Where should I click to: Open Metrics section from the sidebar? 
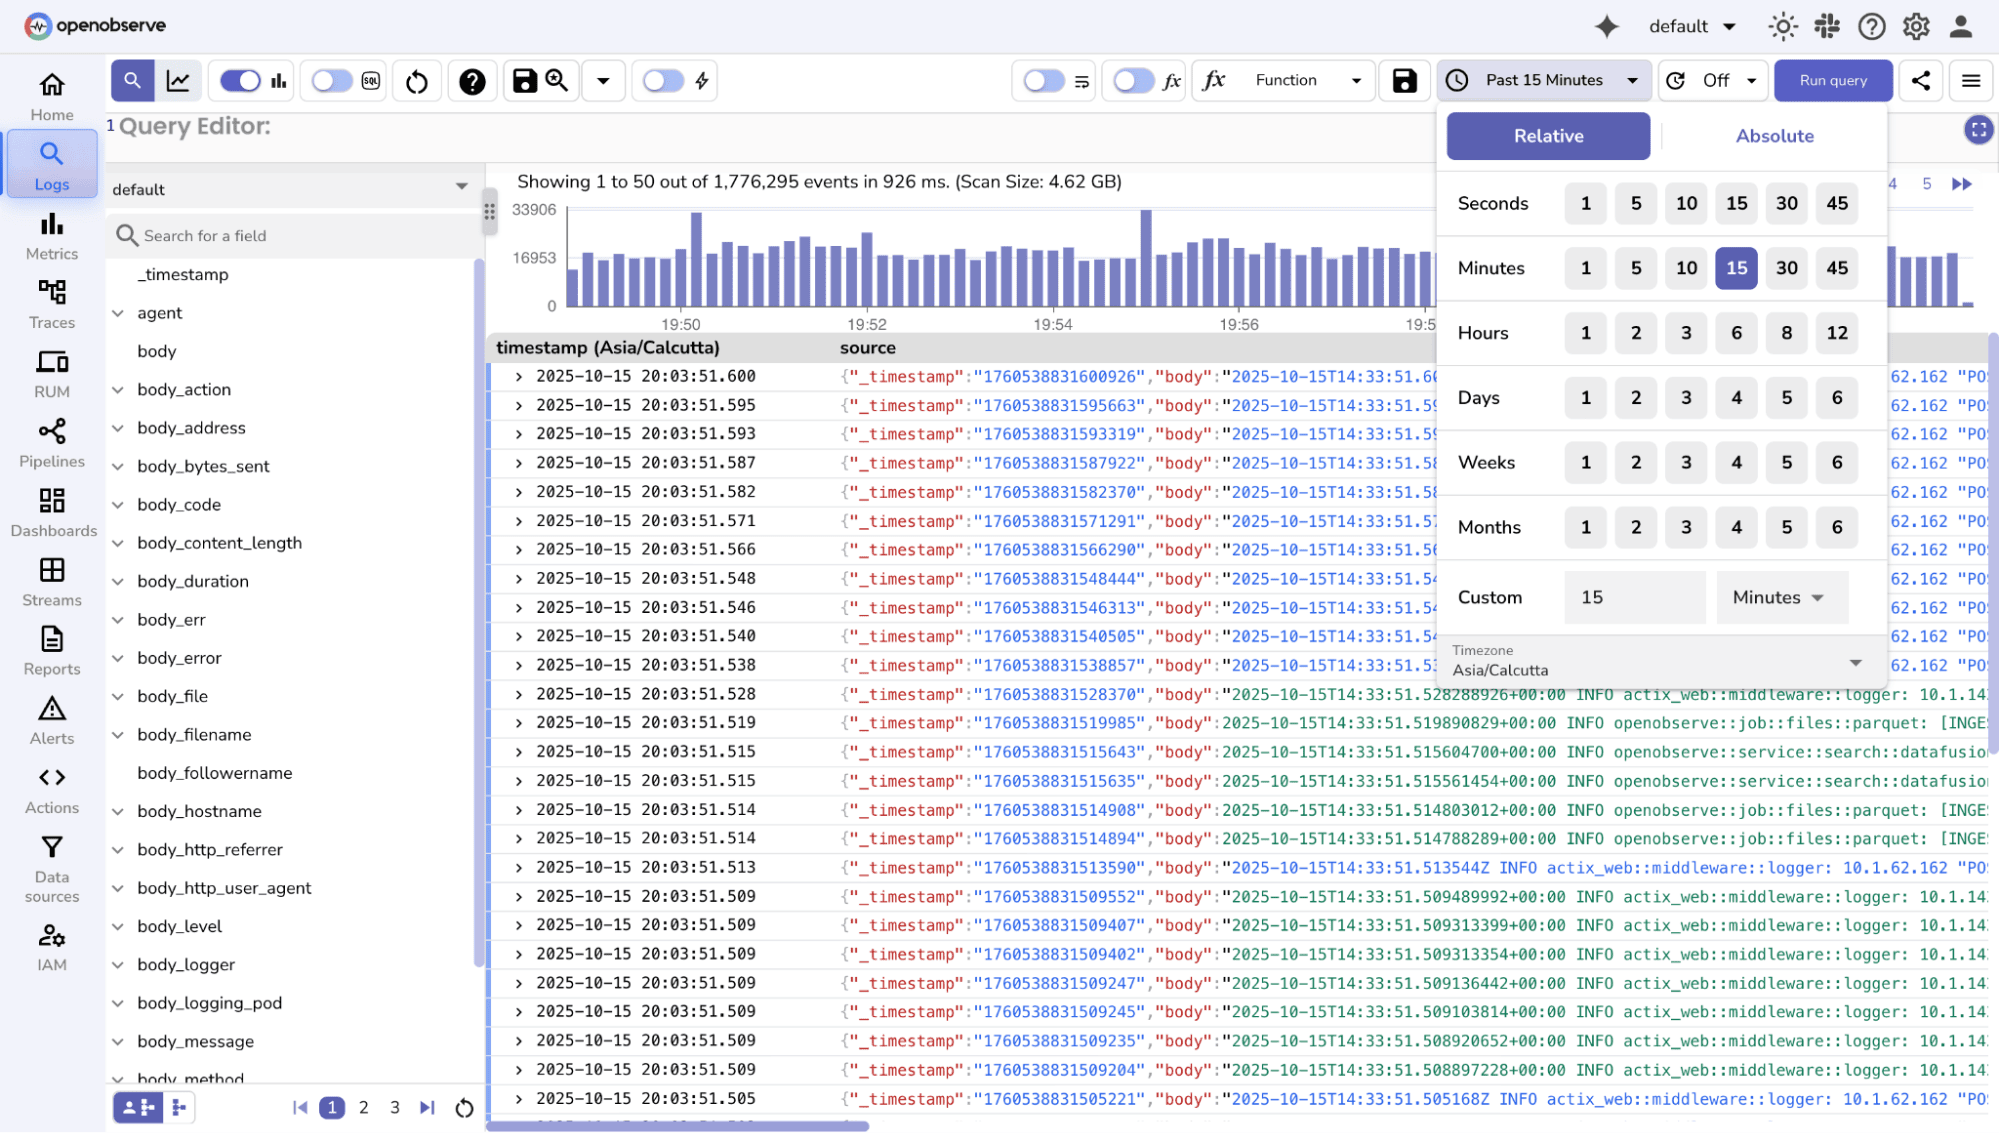(51, 237)
